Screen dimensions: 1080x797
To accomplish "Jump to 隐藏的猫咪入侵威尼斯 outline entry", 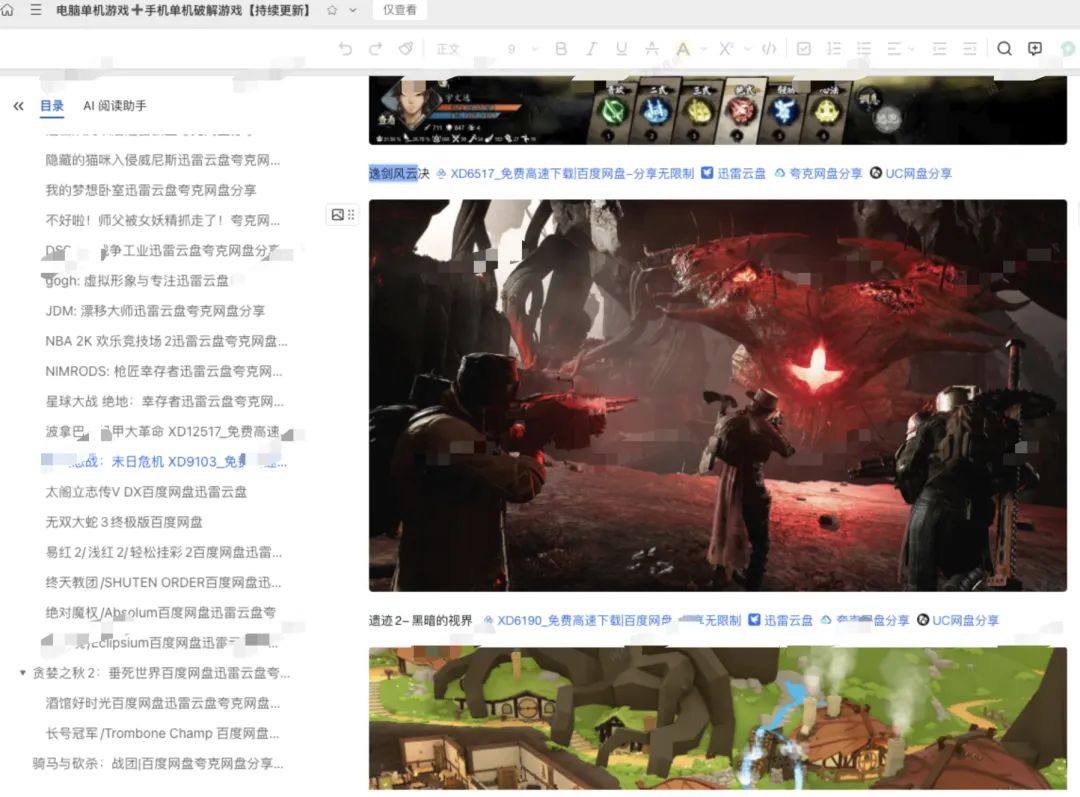I will 163,160.
